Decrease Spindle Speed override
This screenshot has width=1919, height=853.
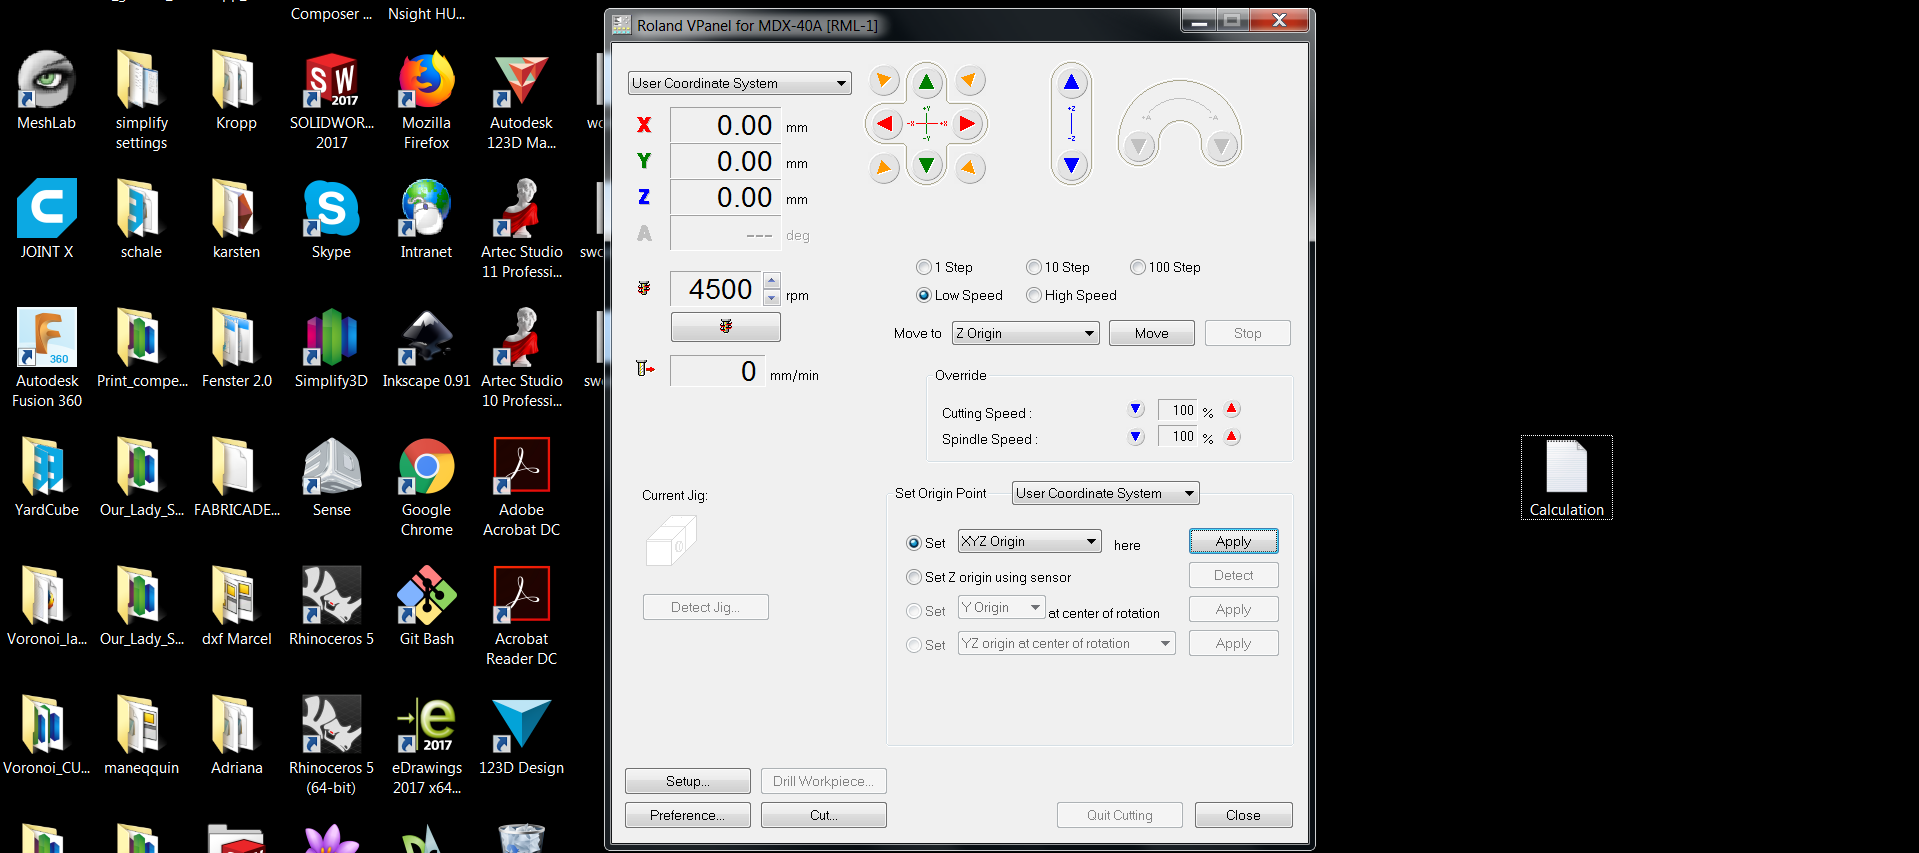click(x=1136, y=436)
